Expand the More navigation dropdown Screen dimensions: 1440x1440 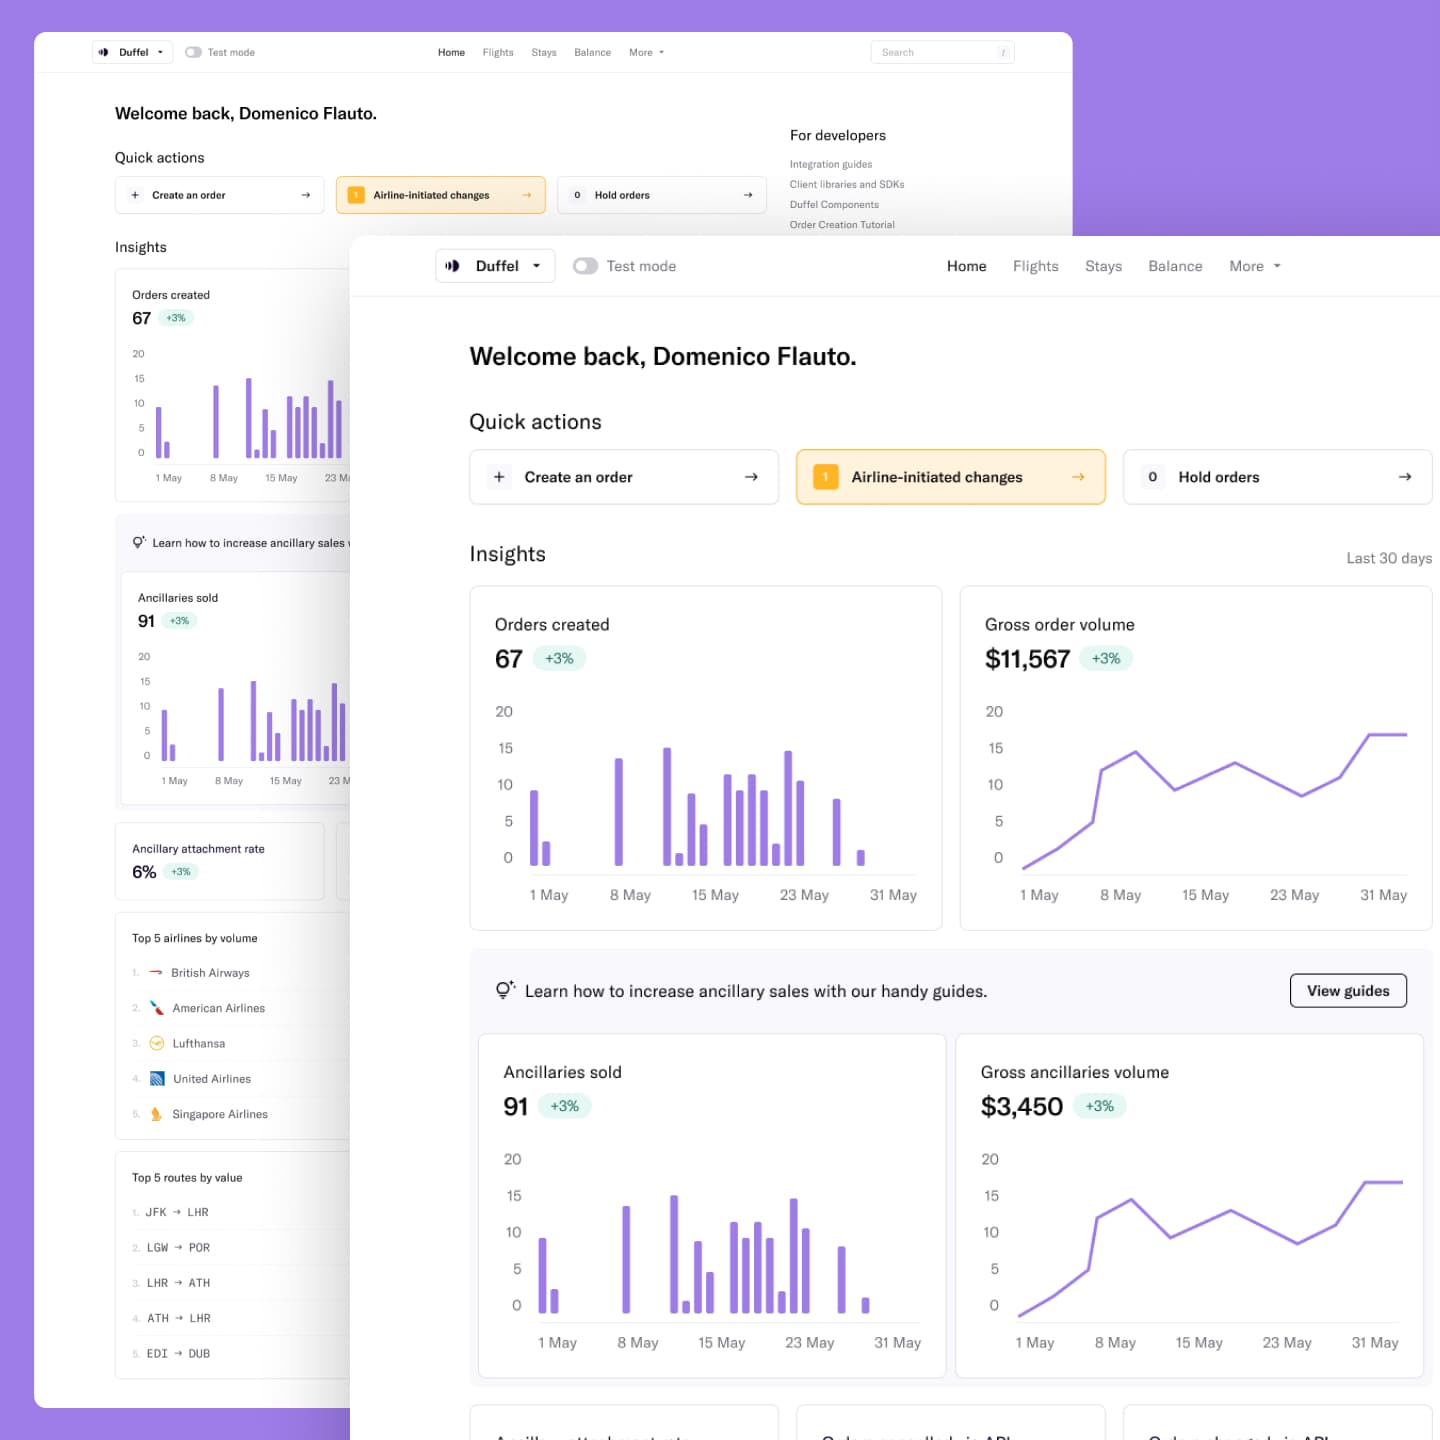(1254, 265)
